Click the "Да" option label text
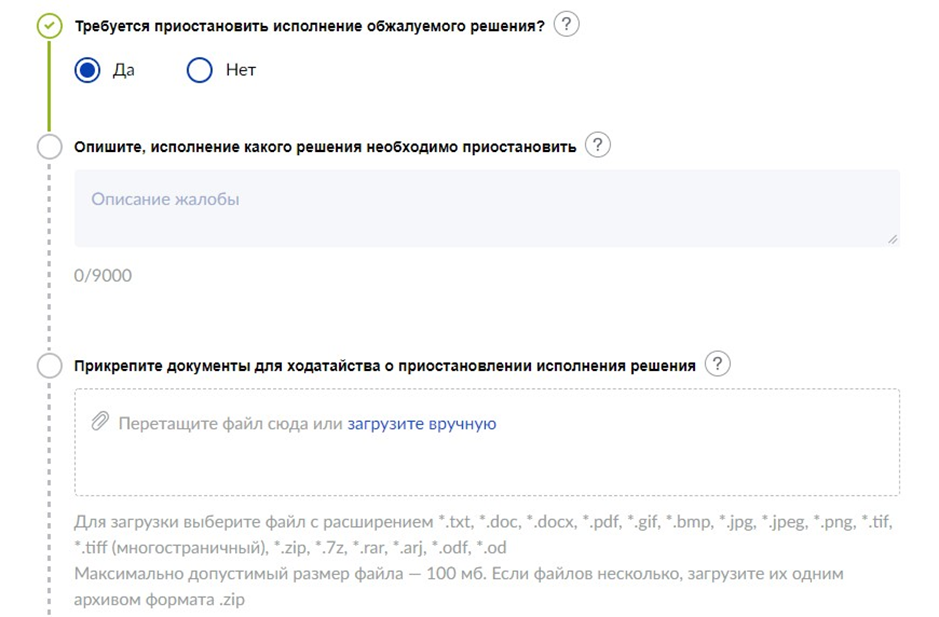 pos(123,71)
